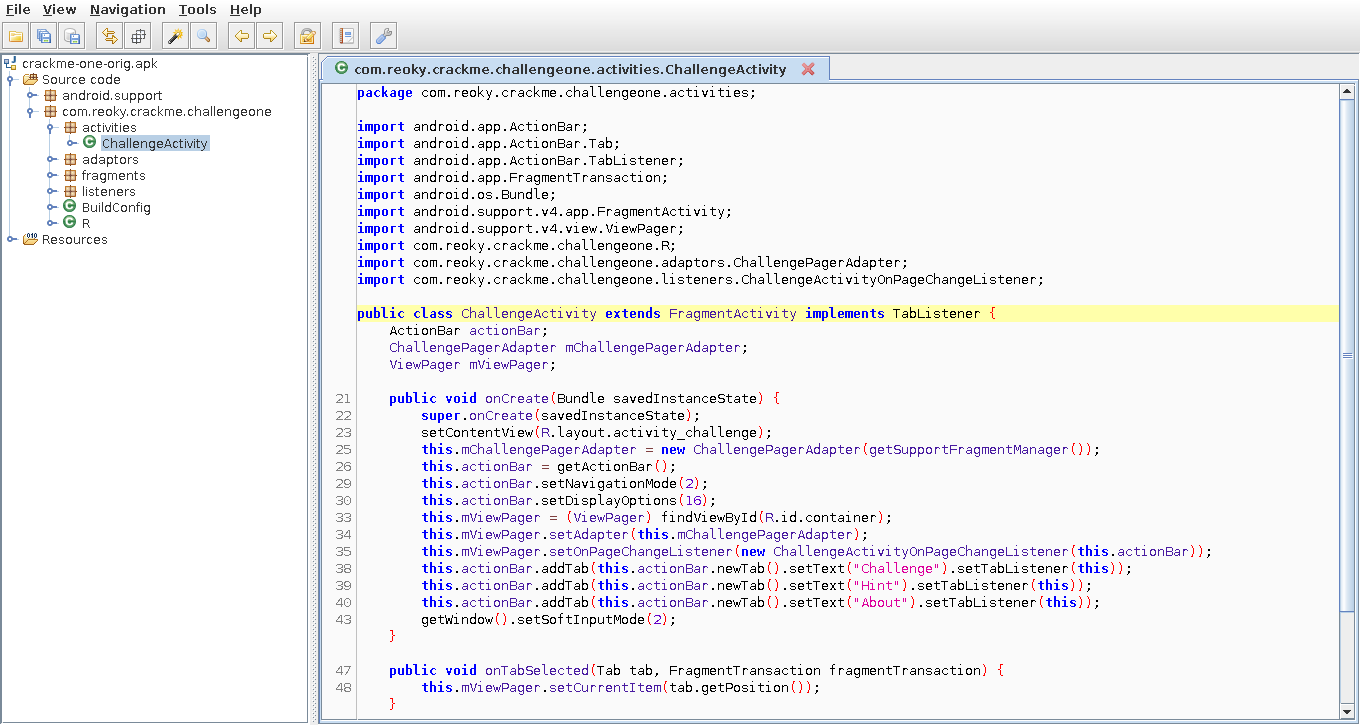Collapse com.reoky.crackme.challengeone package
Image resolution: width=1360 pixels, height=725 pixels.
click(31, 112)
